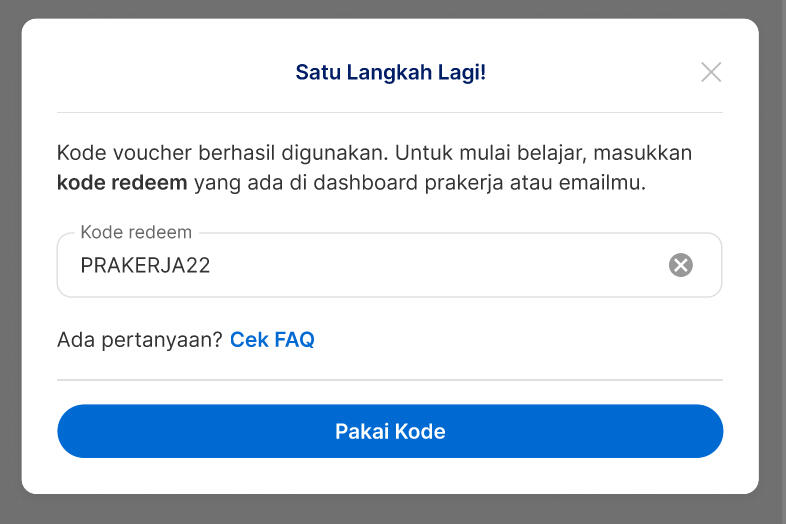
Task: Clear the redeem code with the X icon
Action: click(x=681, y=265)
